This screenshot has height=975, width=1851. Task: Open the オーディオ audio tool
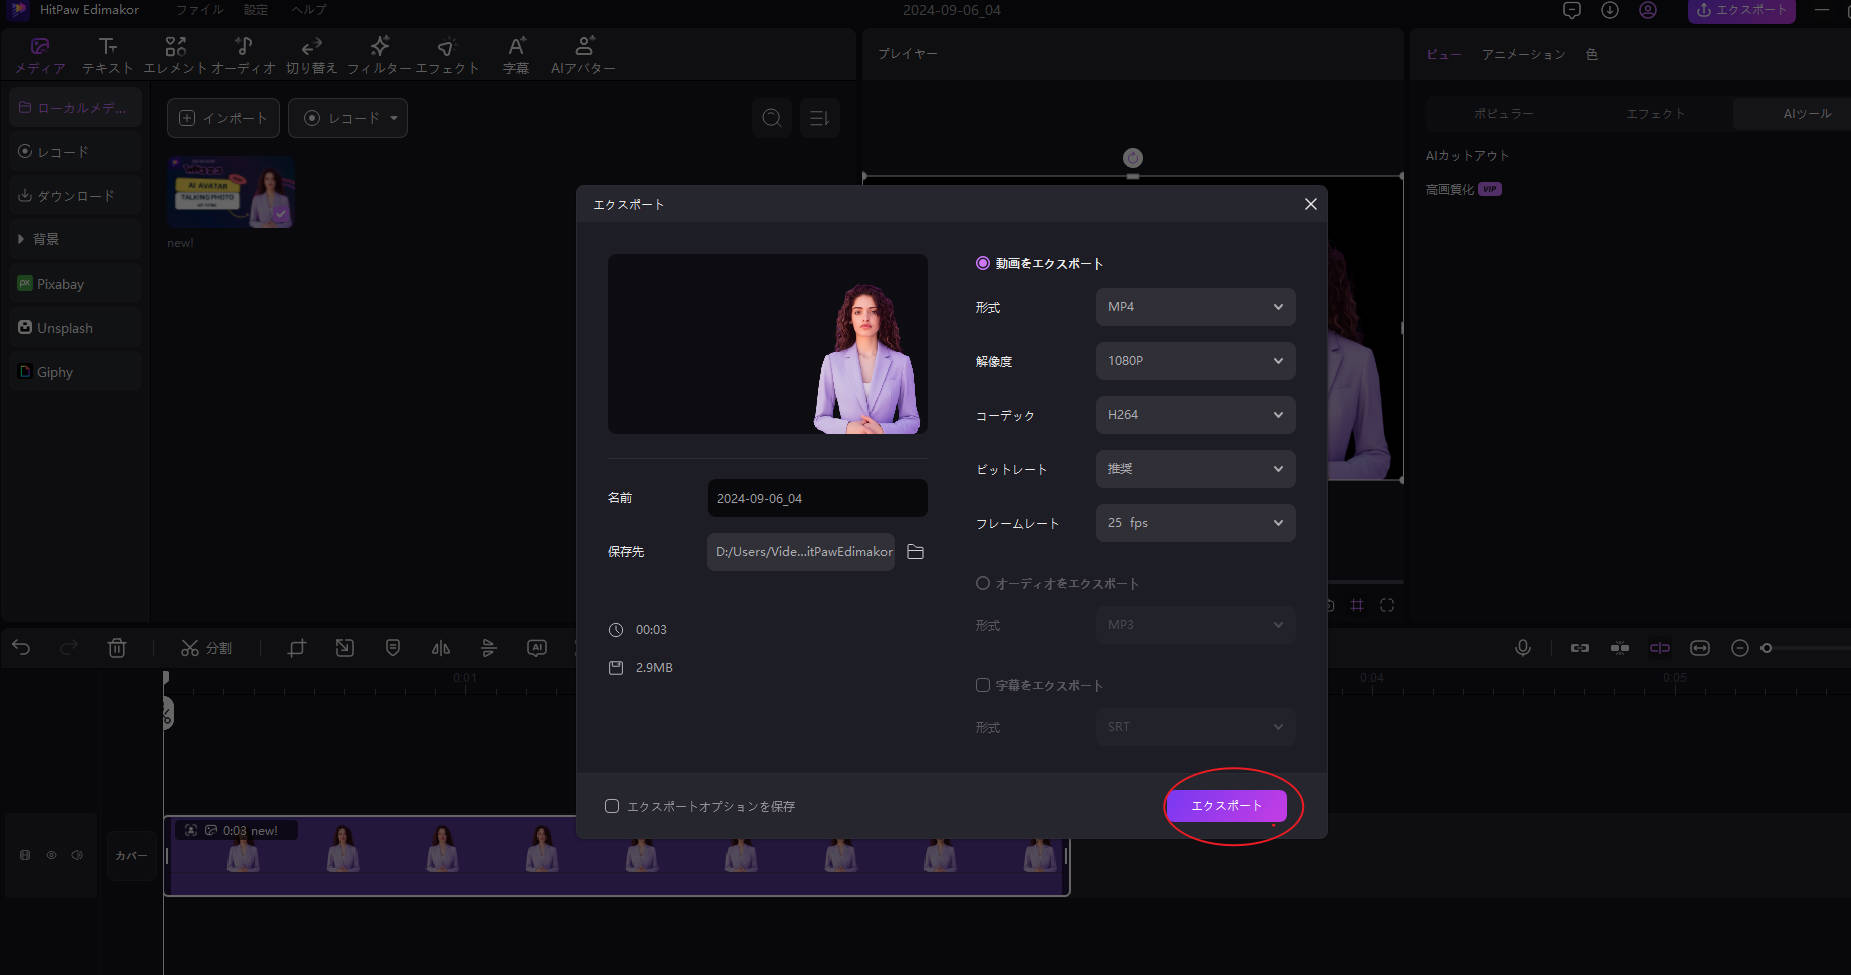coord(243,55)
